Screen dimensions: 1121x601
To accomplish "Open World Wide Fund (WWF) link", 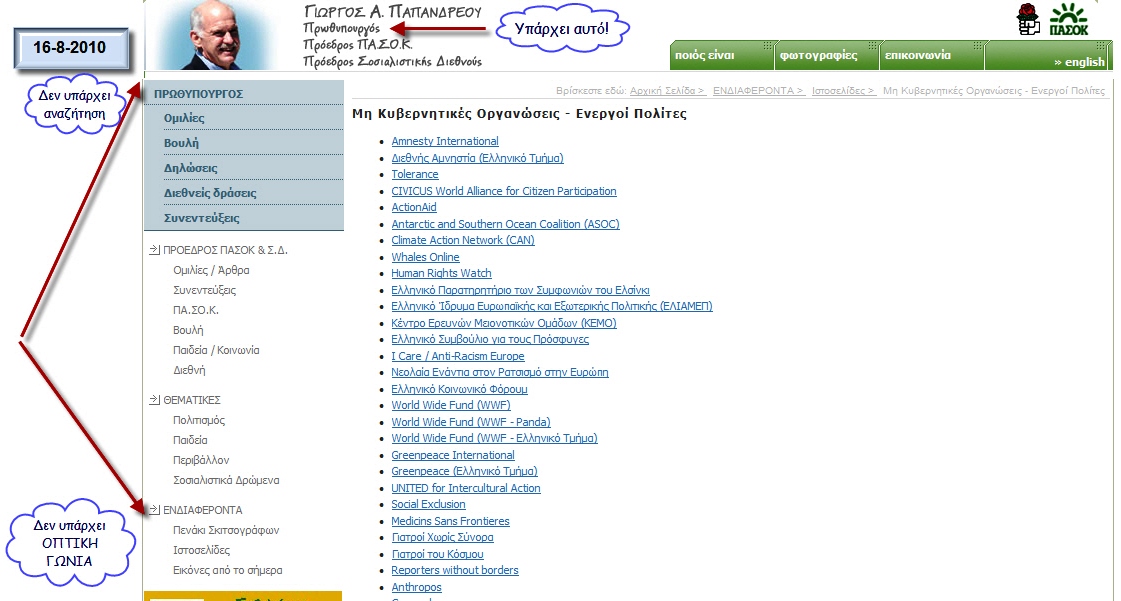I will 450,405.
